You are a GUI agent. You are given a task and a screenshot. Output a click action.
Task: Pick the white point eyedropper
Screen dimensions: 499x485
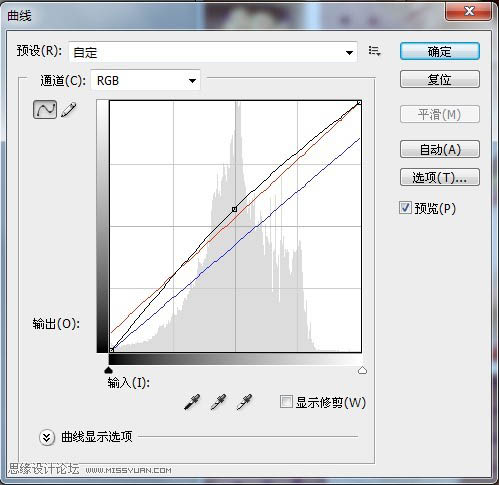(x=244, y=402)
